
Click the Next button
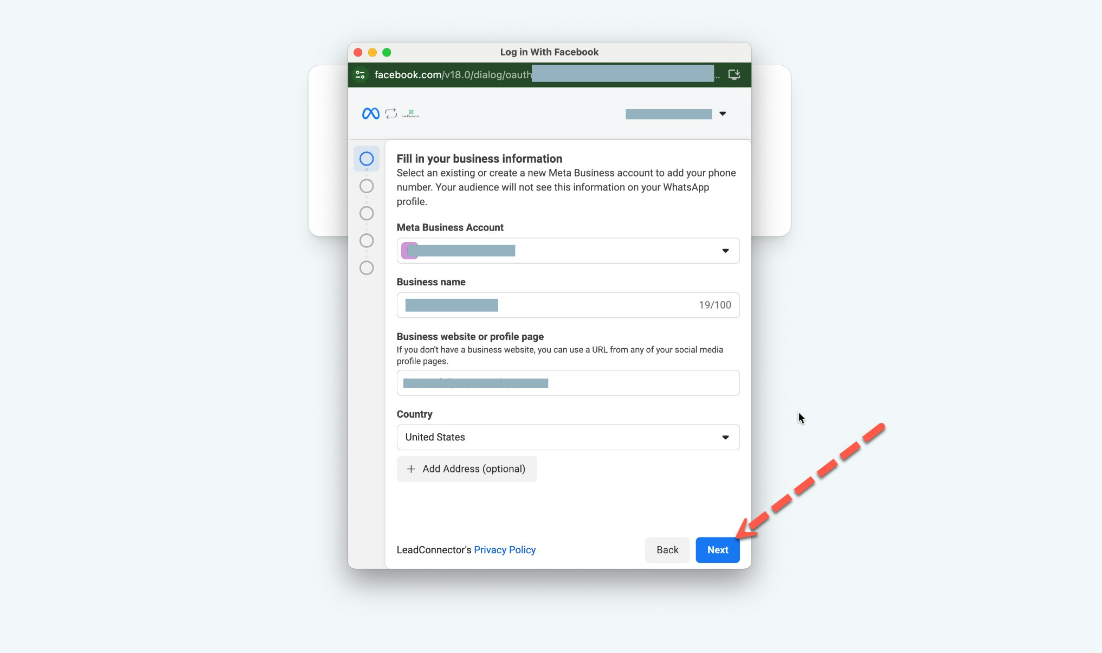(717, 550)
